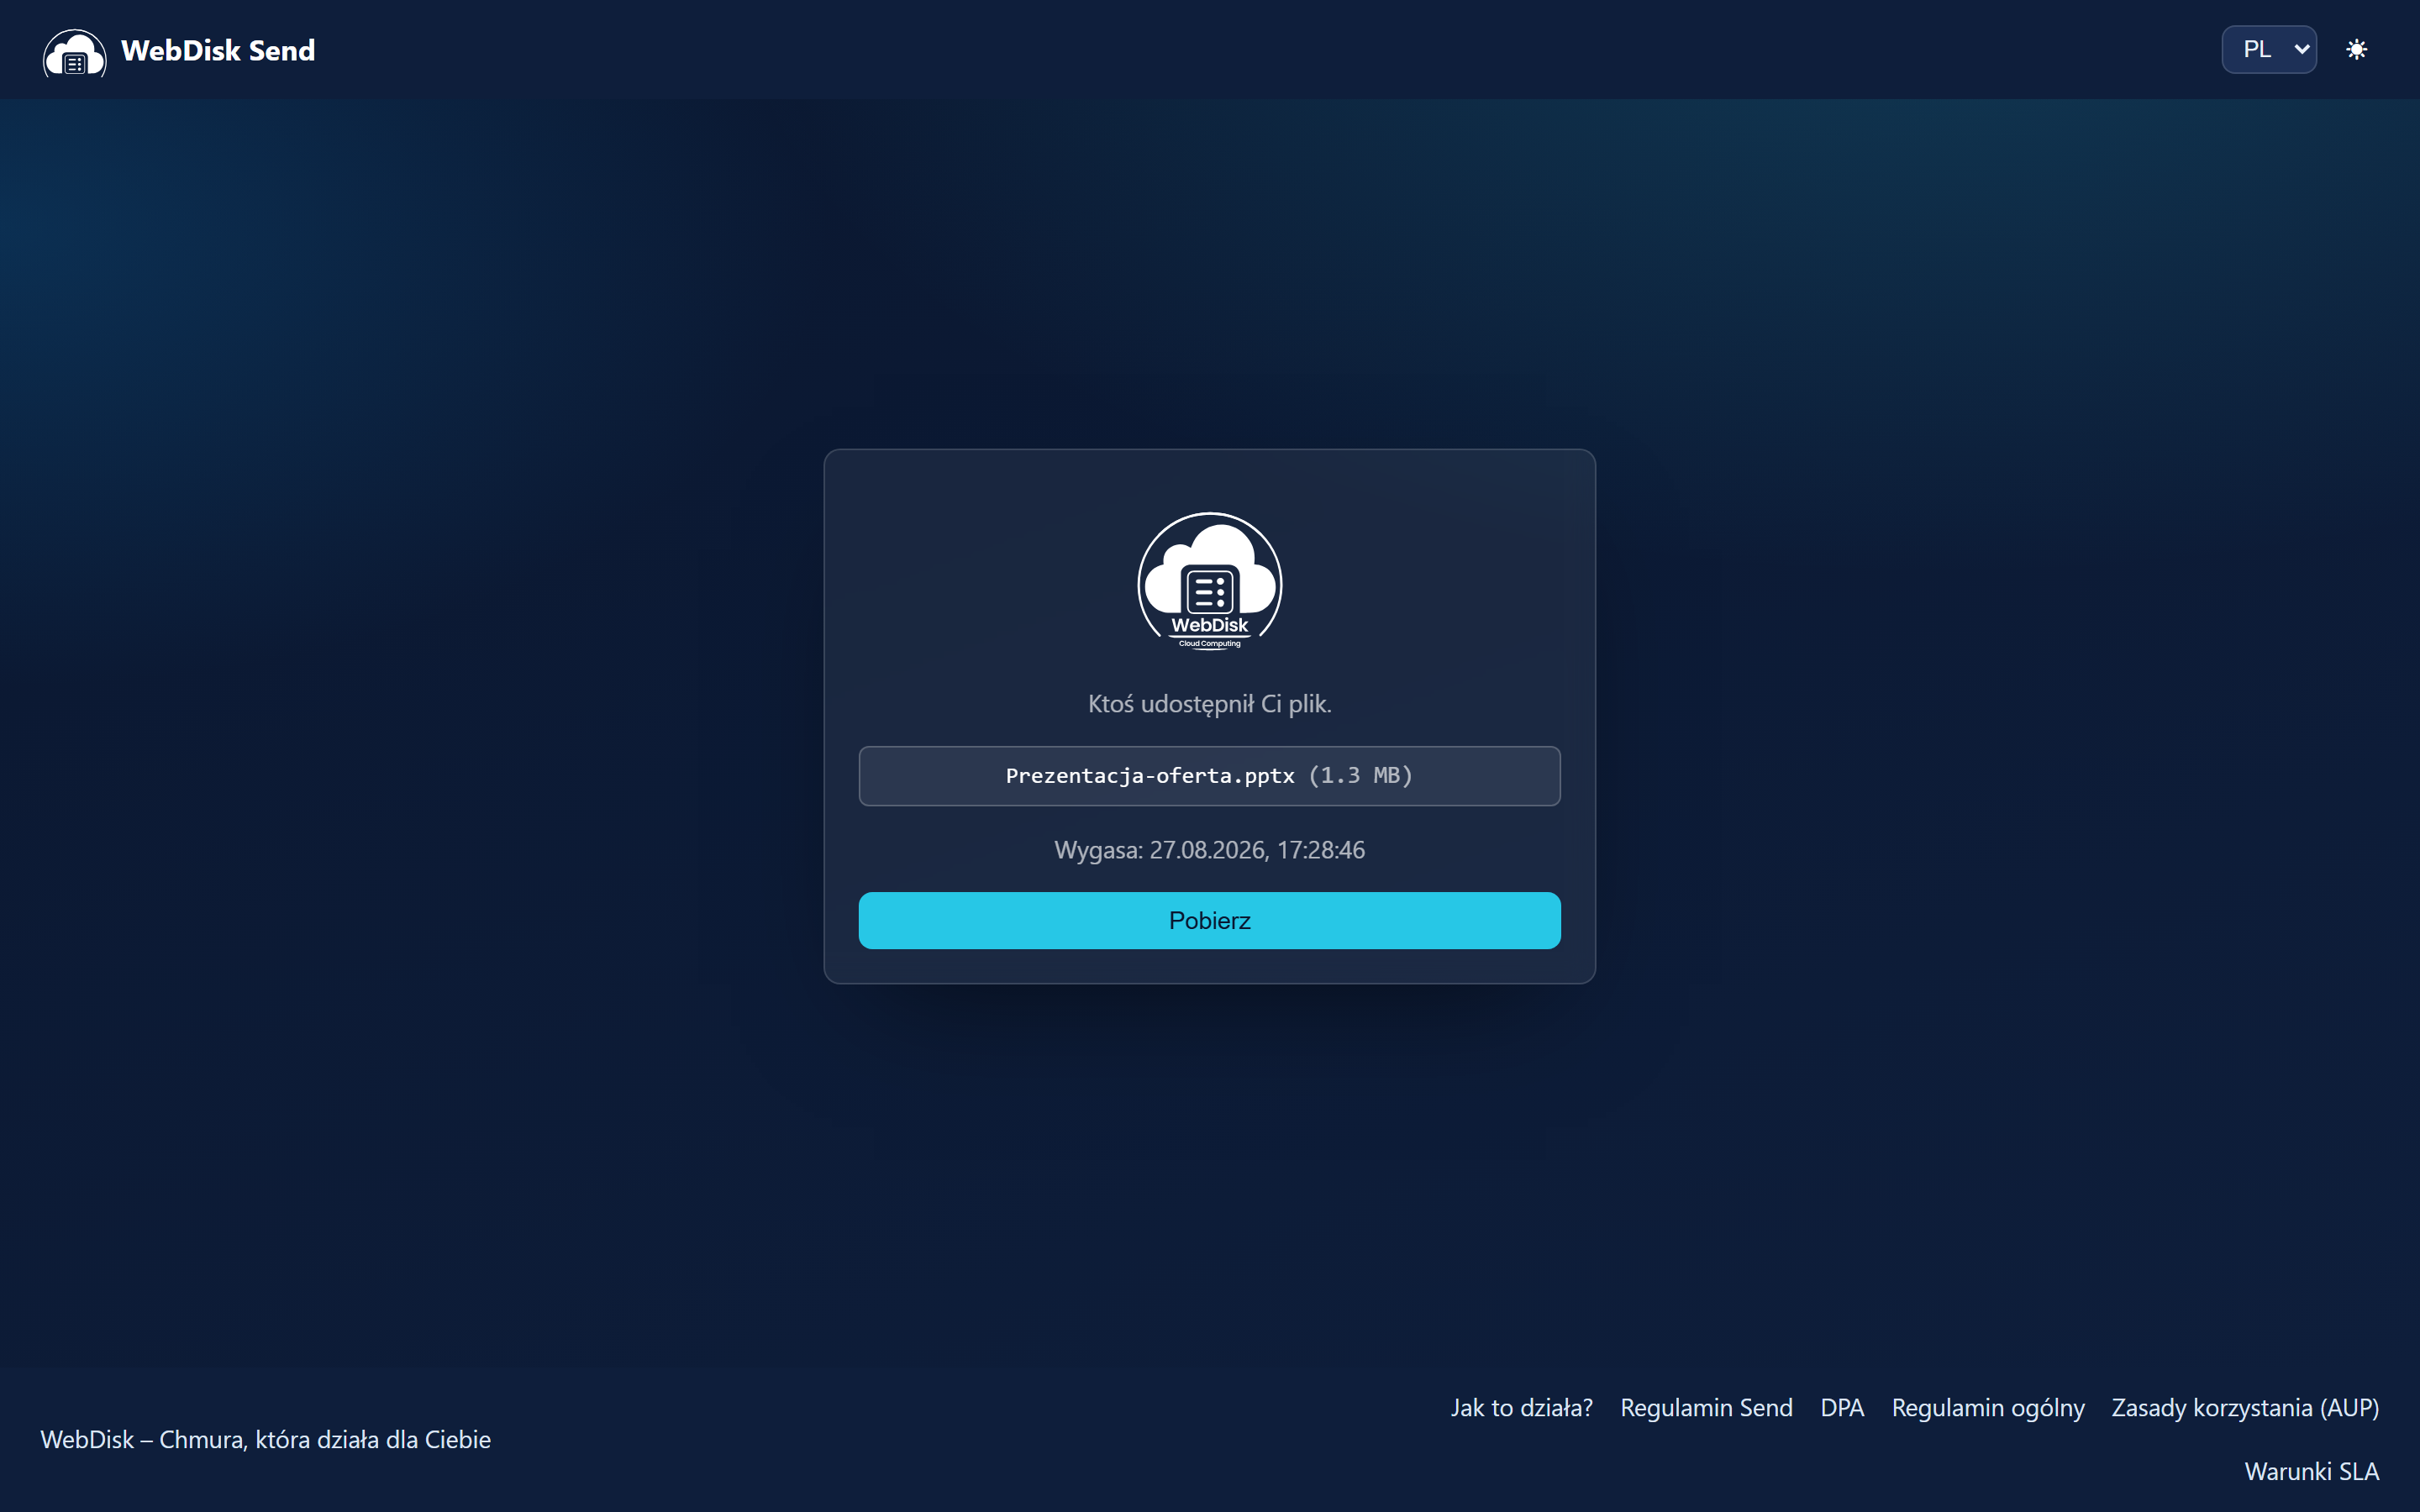This screenshot has height=1512, width=2420.
Task: Click the Pobierz download button
Action: coord(1209,920)
